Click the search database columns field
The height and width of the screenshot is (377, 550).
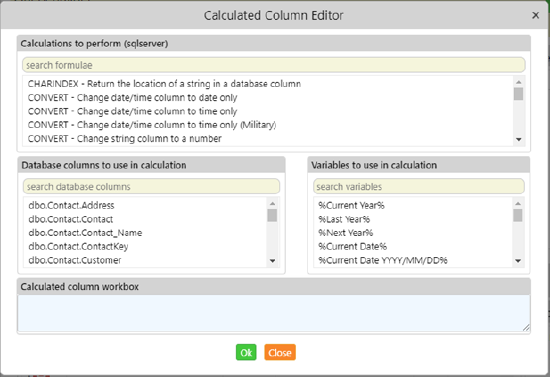pos(152,187)
